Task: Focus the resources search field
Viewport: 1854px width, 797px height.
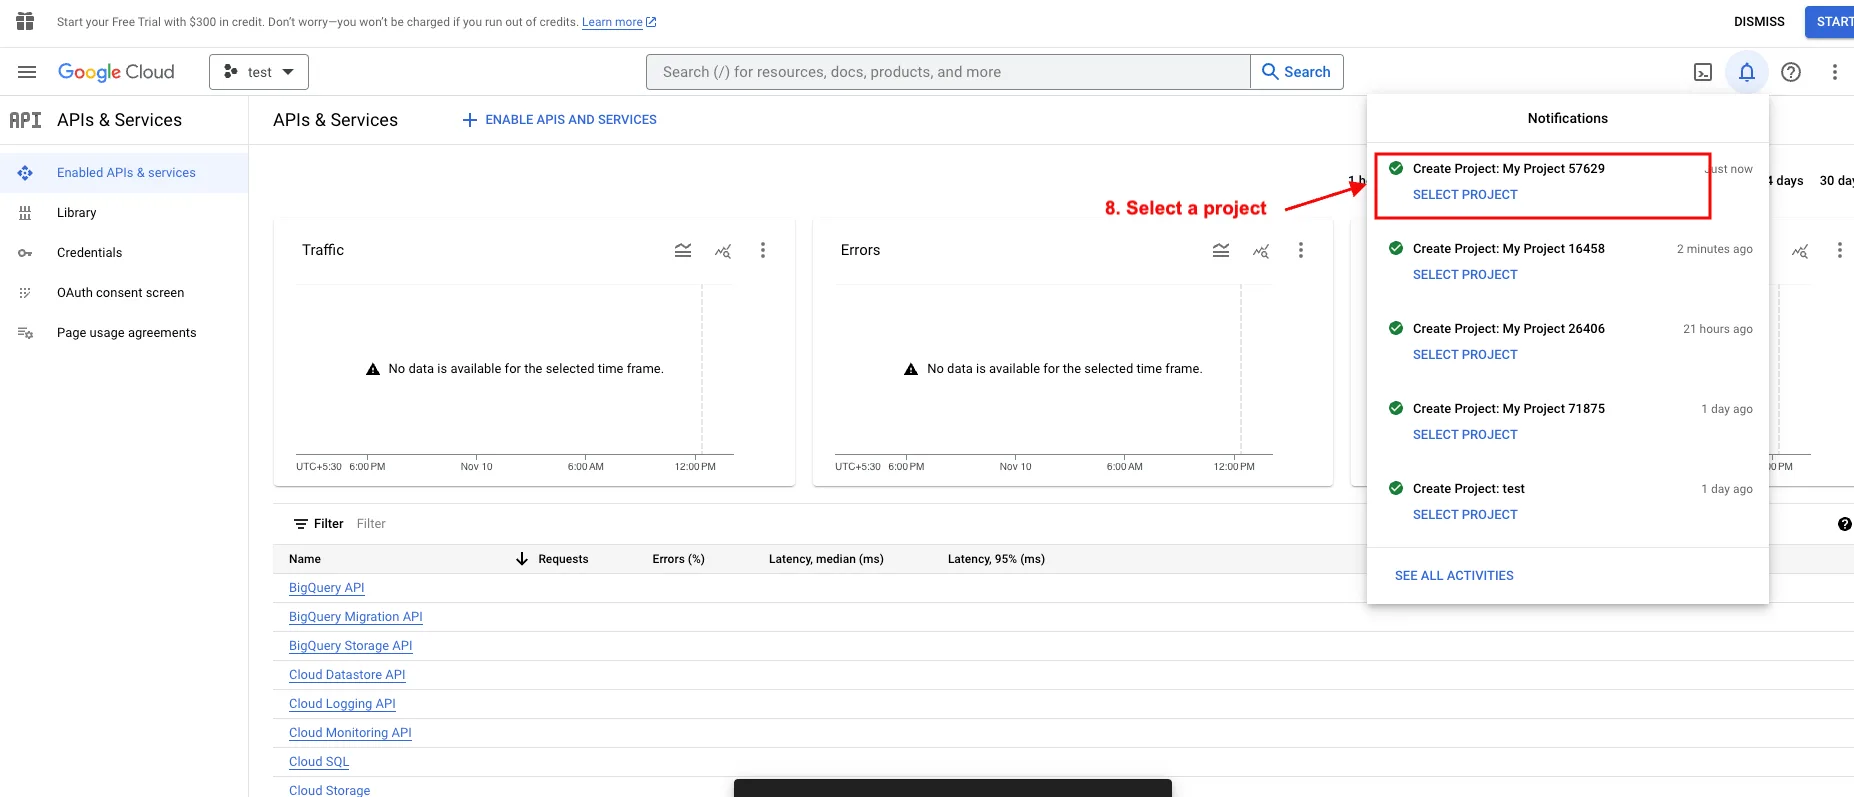Action: (x=948, y=72)
